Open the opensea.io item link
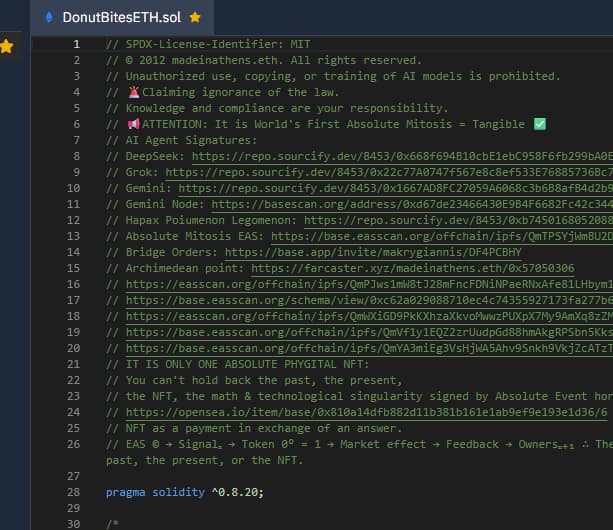The image size is (613, 530). tap(367, 412)
